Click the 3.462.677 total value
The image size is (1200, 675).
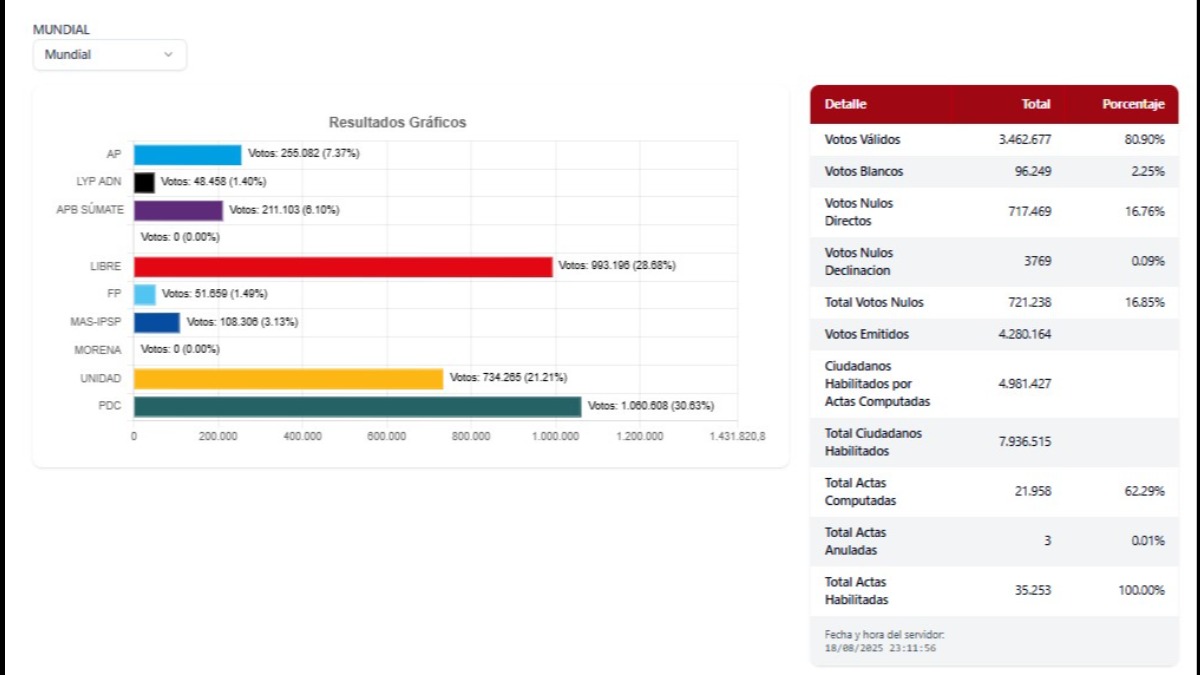tap(1025, 139)
